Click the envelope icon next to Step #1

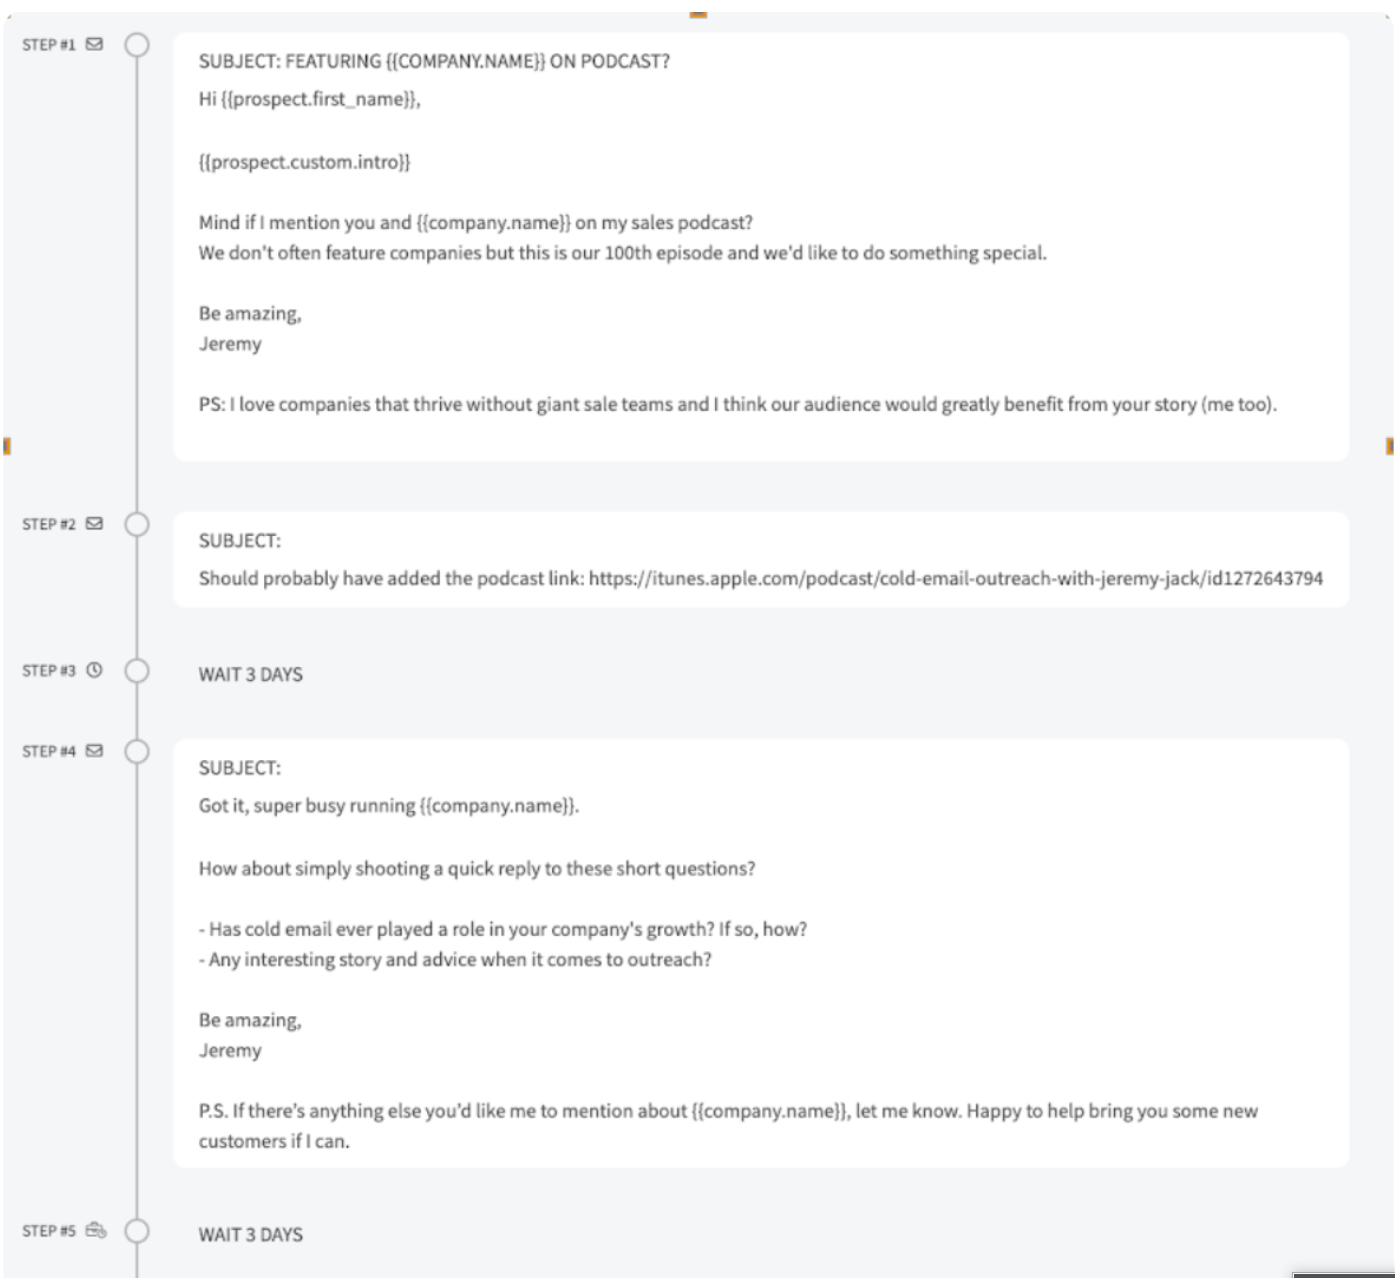[x=94, y=44]
